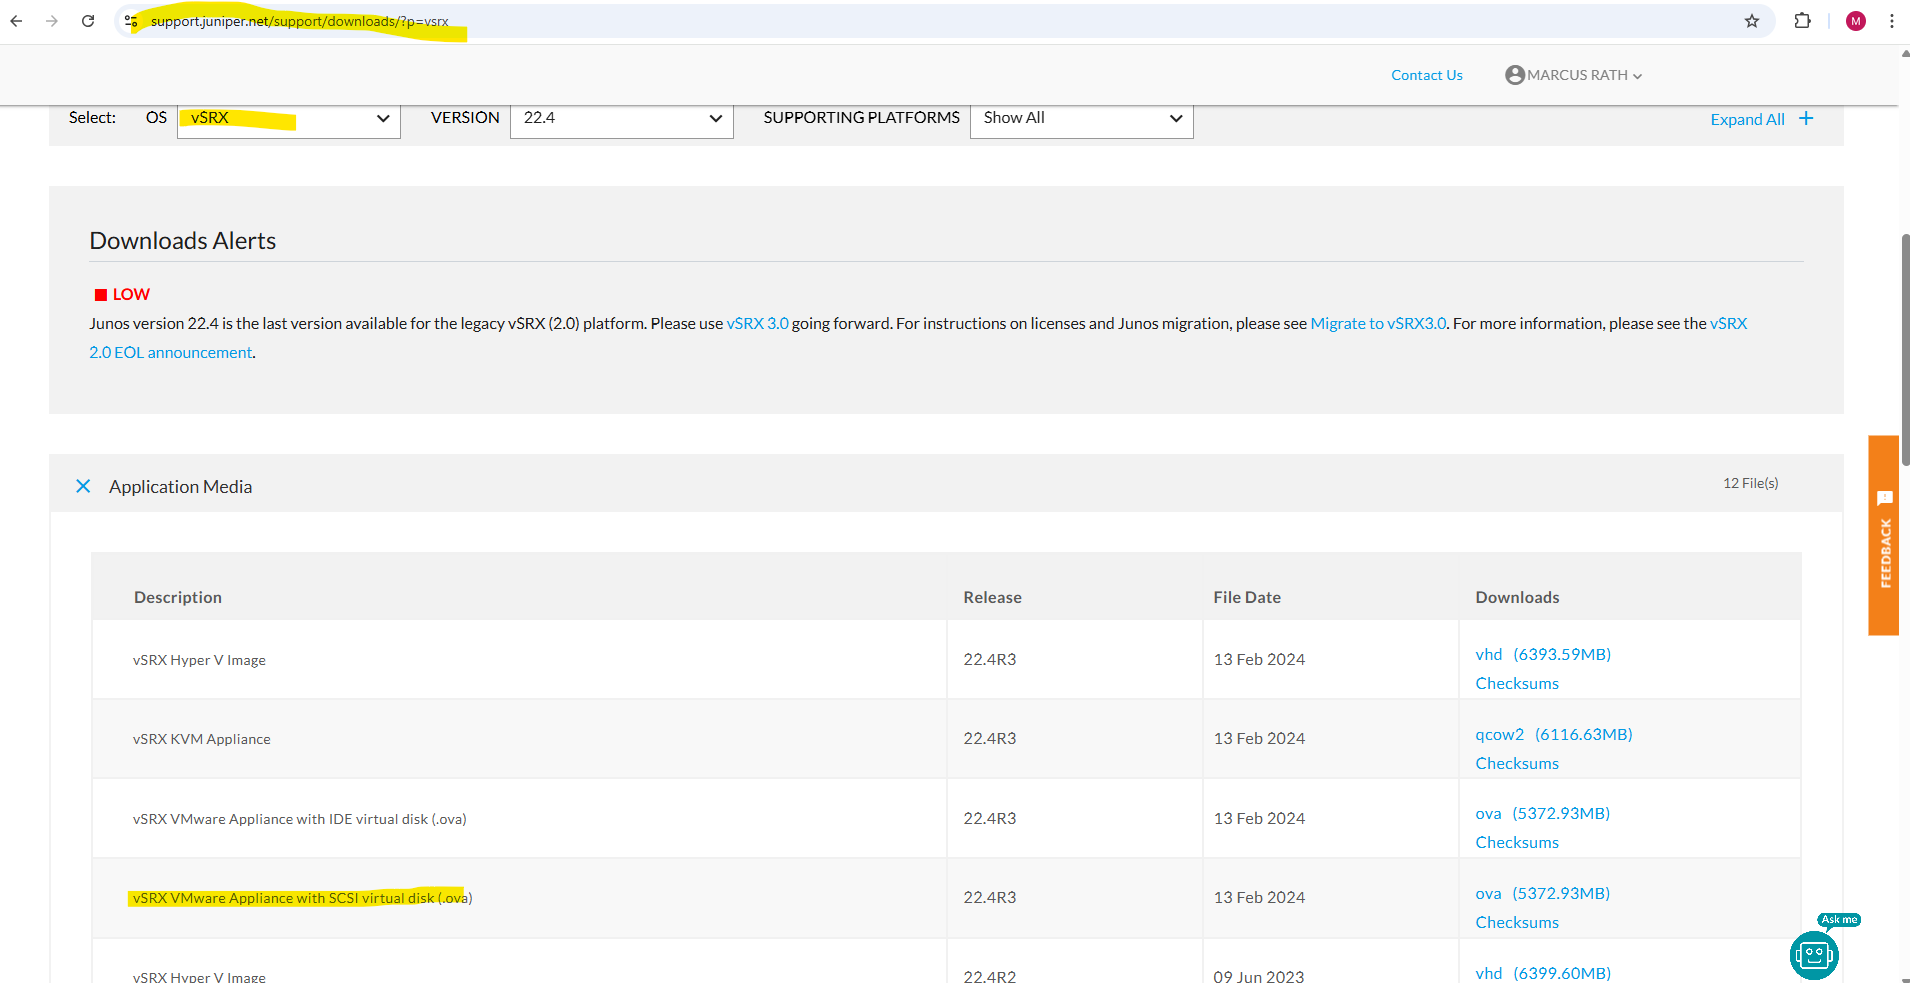View site information icon in address bar
This screenshot has width=1910, height=983.
coord(131,21)
